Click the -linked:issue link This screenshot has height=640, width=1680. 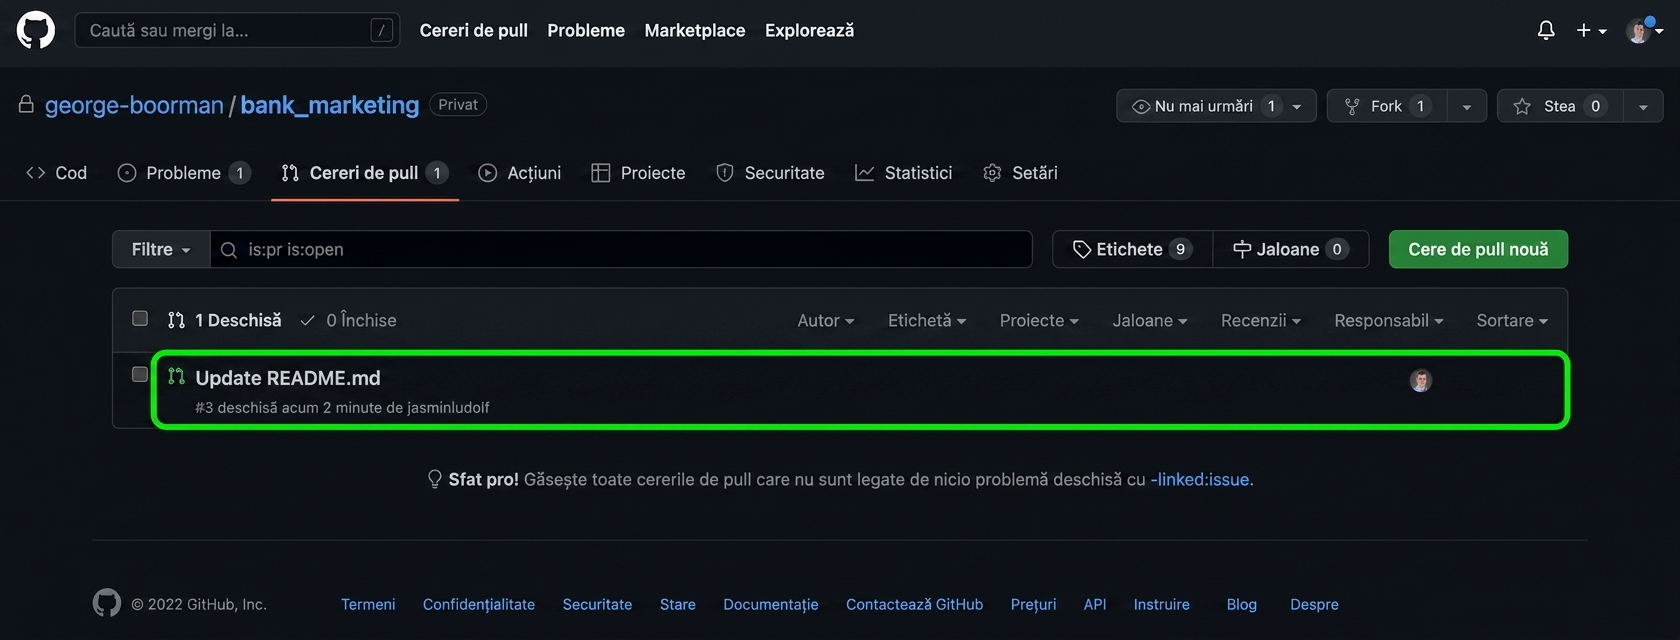(x=1200, y=479)
